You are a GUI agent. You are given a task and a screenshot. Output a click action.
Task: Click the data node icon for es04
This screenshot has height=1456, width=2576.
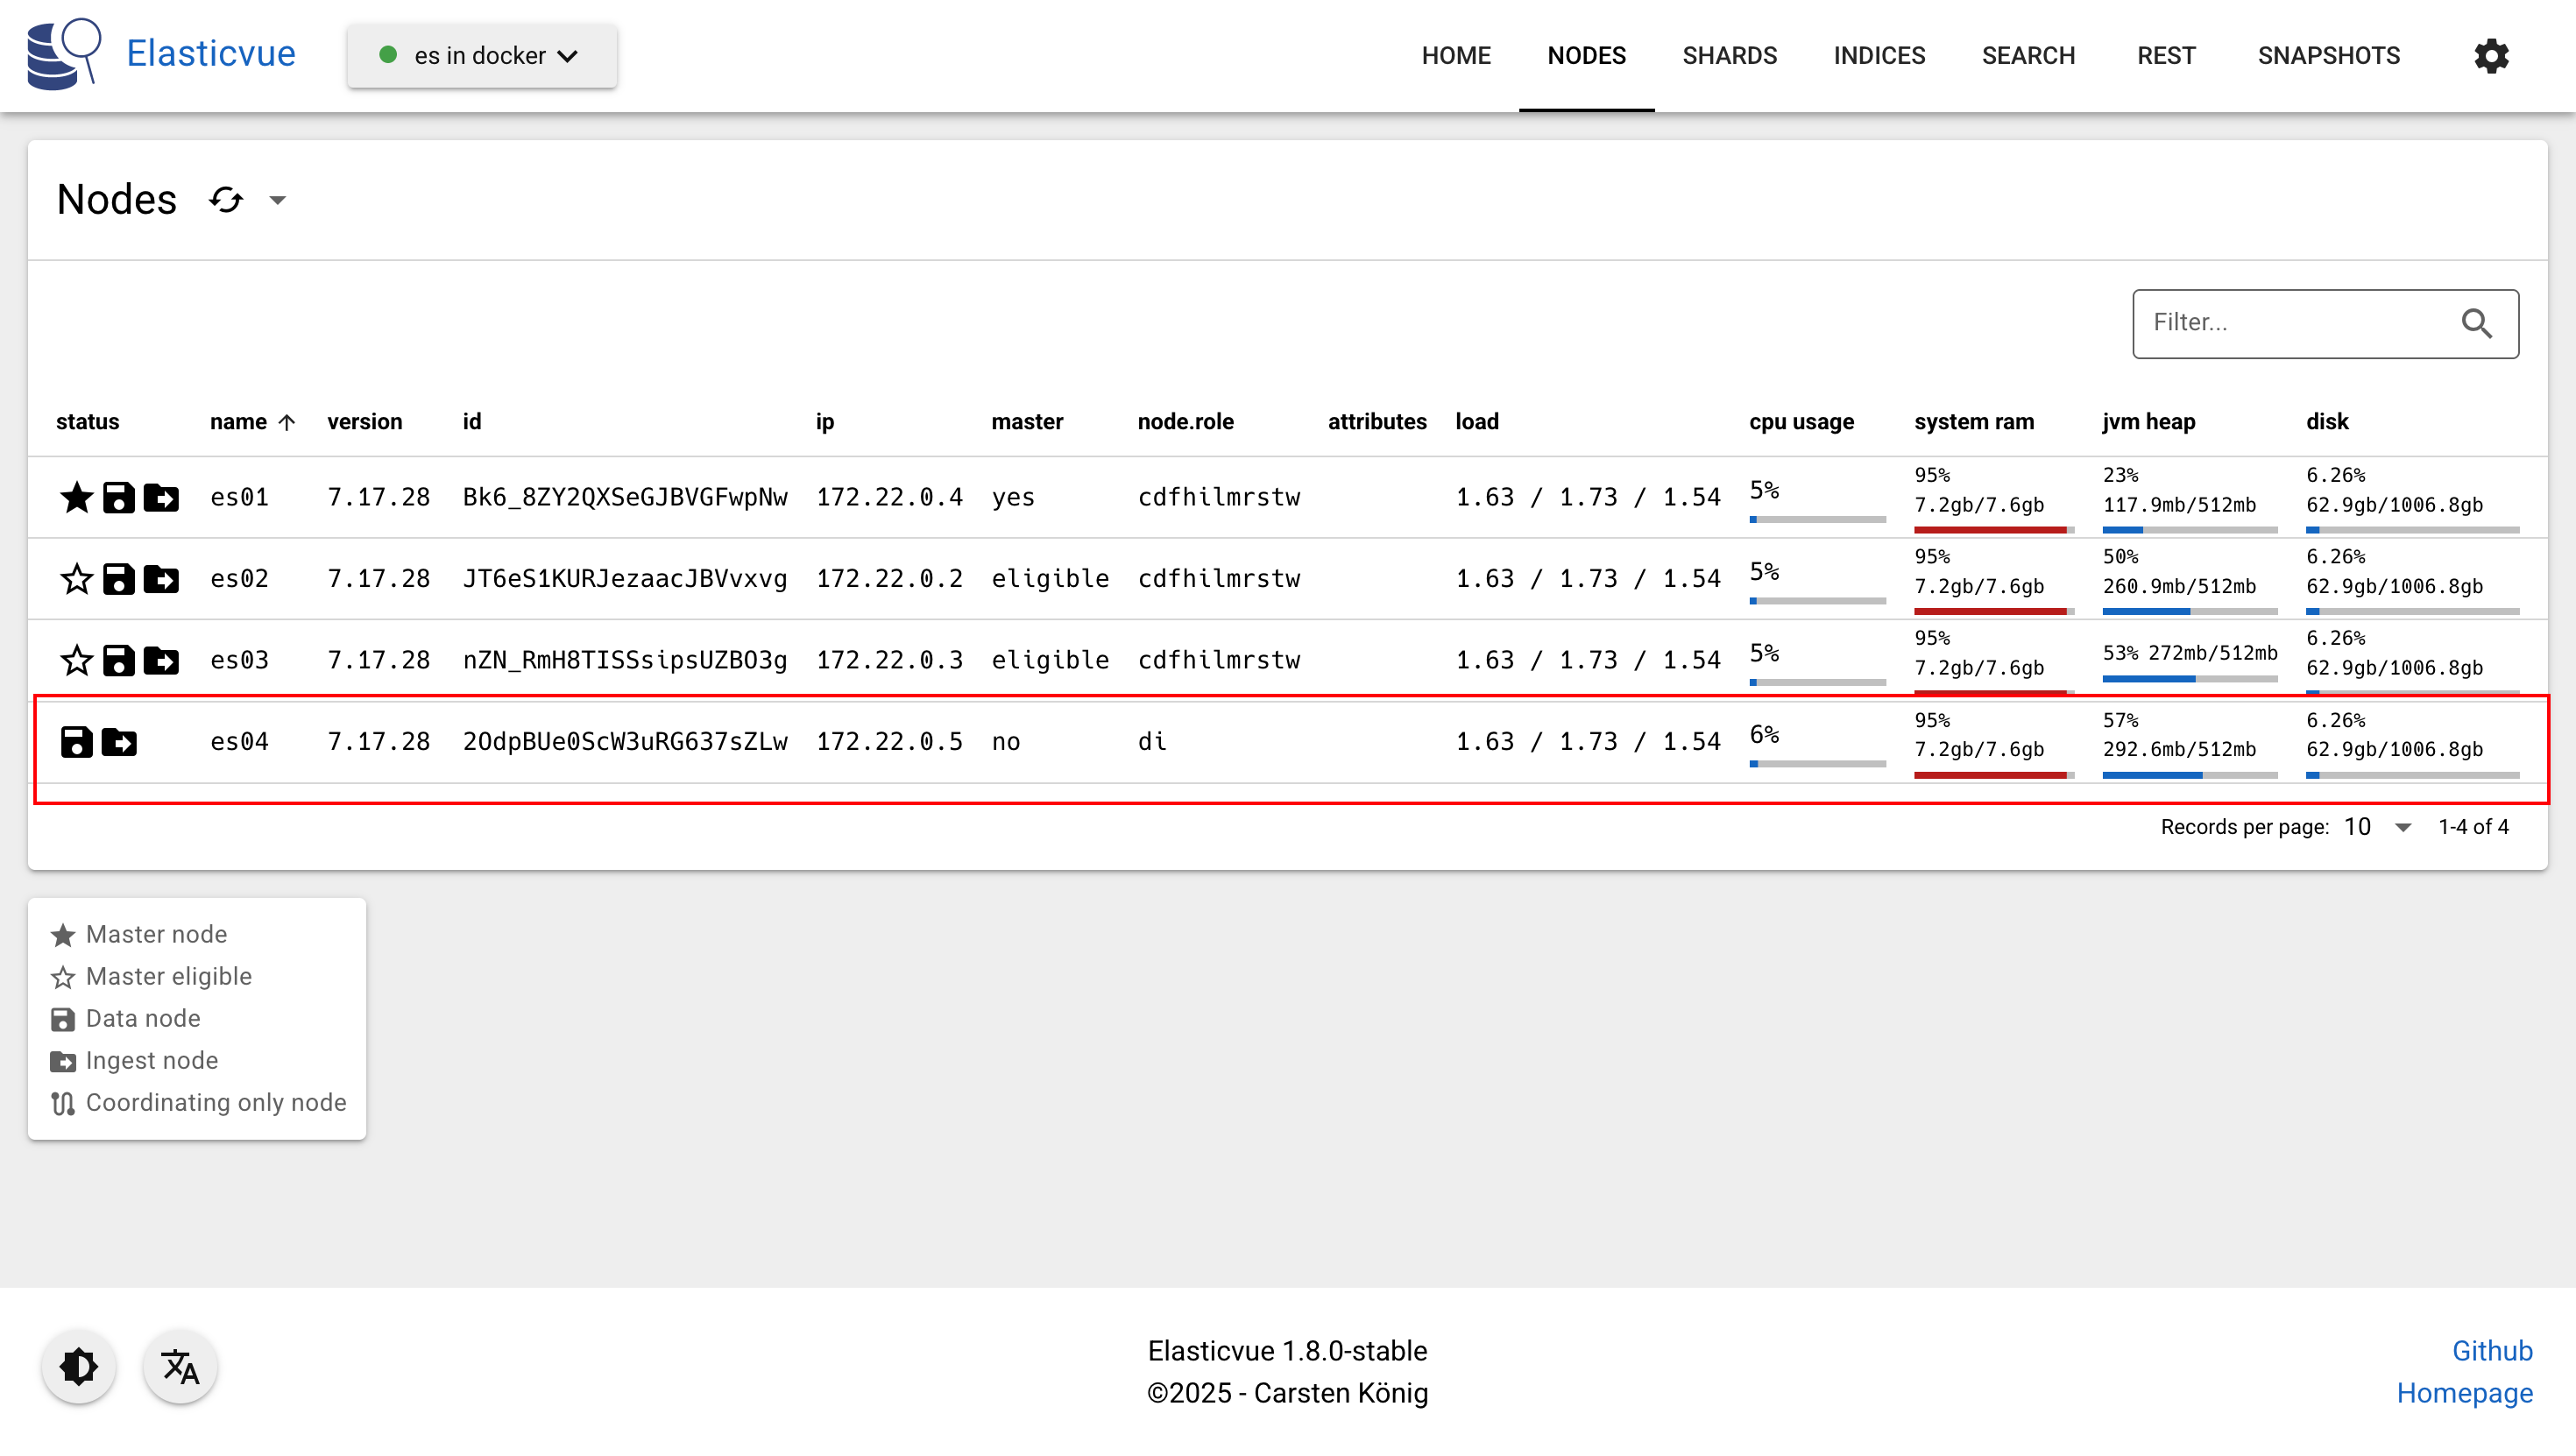coord(77,742)
